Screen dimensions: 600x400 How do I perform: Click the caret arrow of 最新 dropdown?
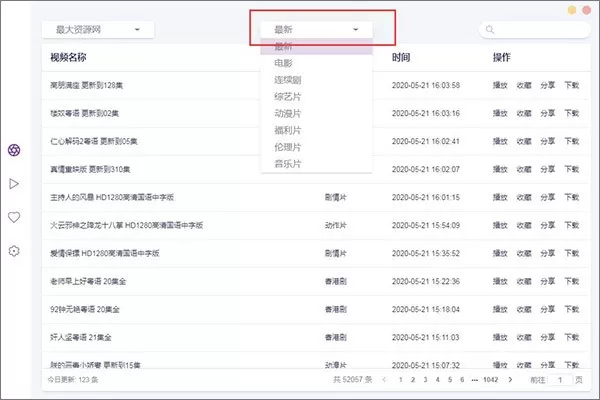[x=355, y=29]
